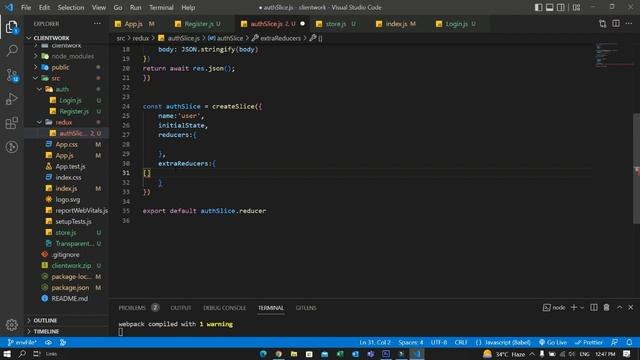Click CRLF end of line selector

pyautogui.click(x=461, y=342)
